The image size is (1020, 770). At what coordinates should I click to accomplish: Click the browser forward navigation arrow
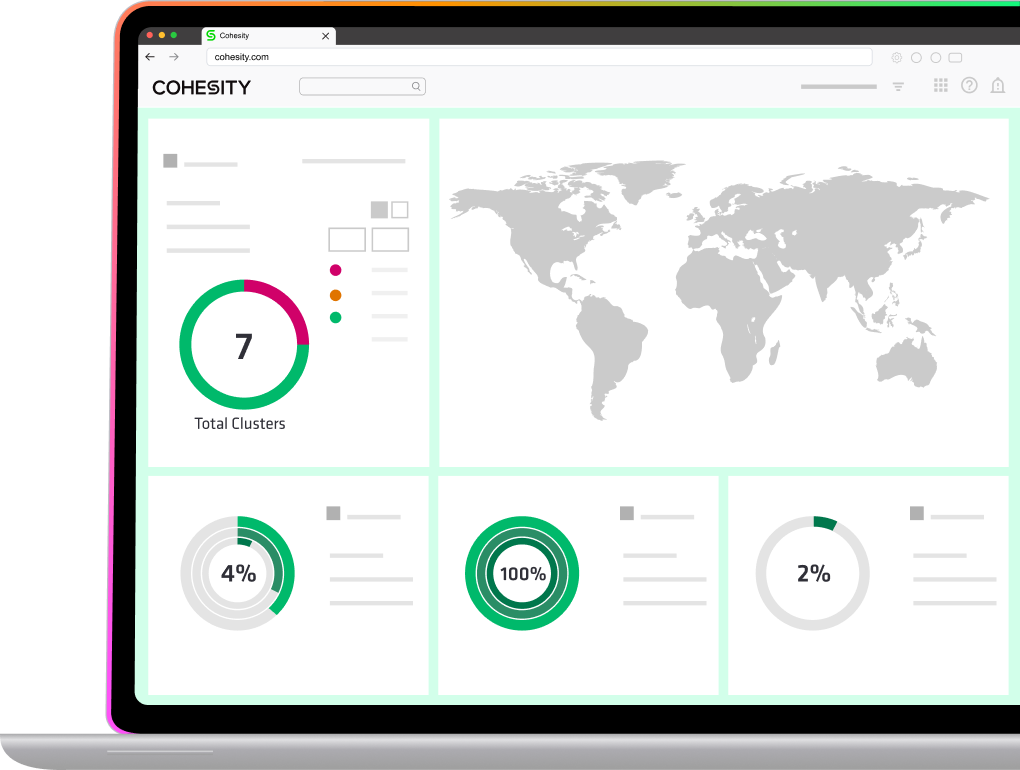(x=175, y=57)
